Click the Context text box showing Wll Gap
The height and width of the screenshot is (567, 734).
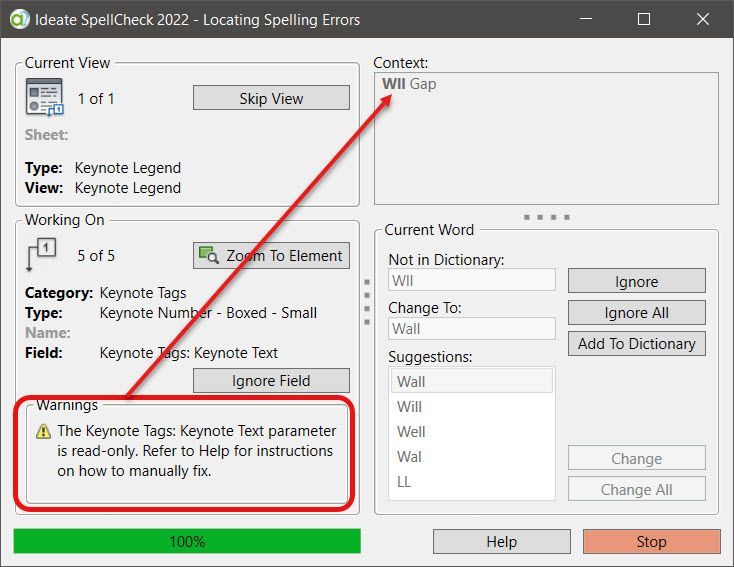click(x=546, y=138)
